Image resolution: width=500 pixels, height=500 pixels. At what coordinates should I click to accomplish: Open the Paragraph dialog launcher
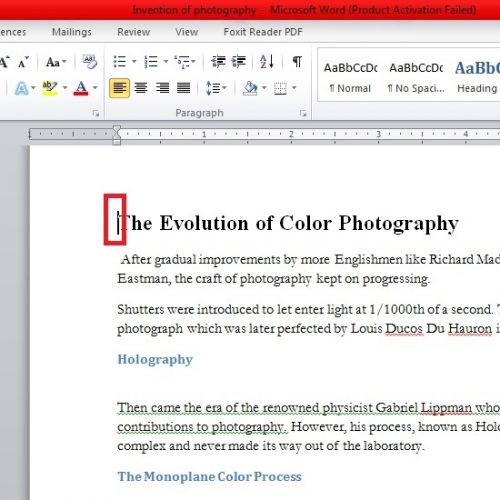click(303, 114)
